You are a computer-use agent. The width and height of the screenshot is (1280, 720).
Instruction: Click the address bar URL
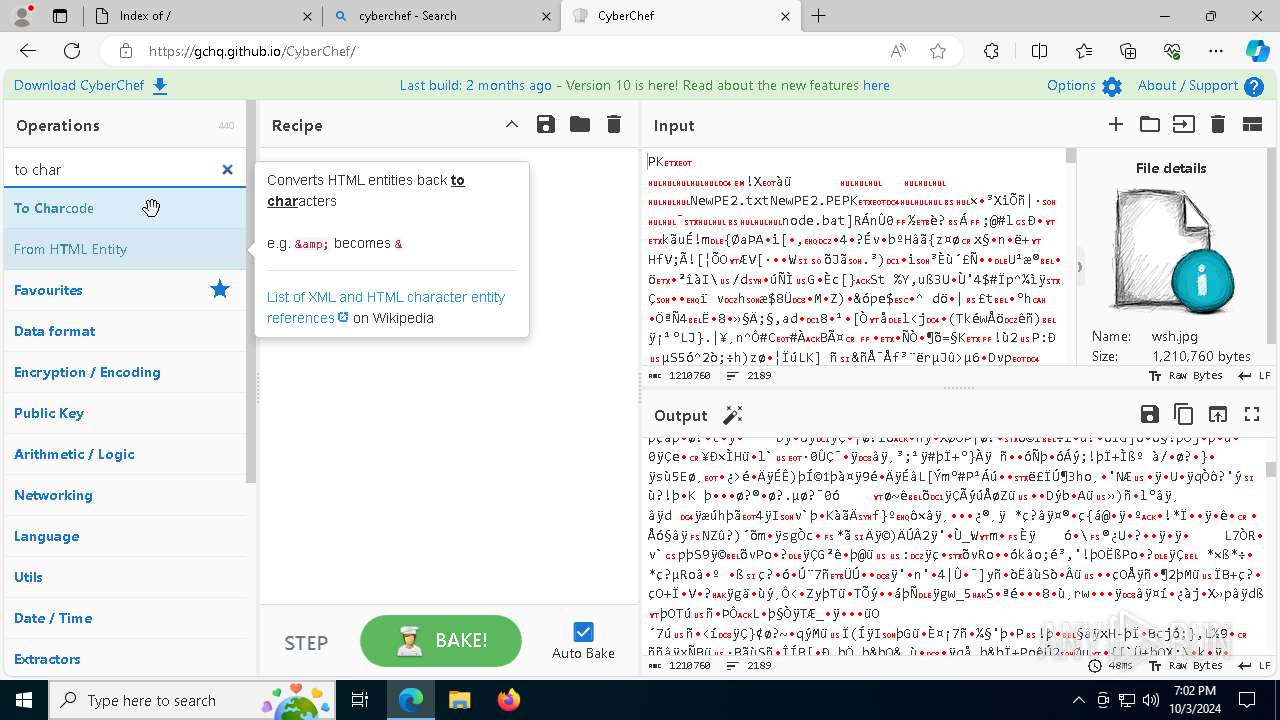252,51
